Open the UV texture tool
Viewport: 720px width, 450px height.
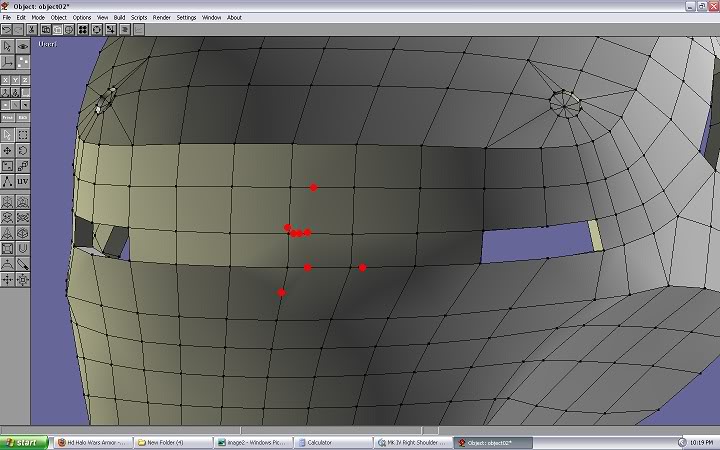pyautogui.click(x=22, y=181)
